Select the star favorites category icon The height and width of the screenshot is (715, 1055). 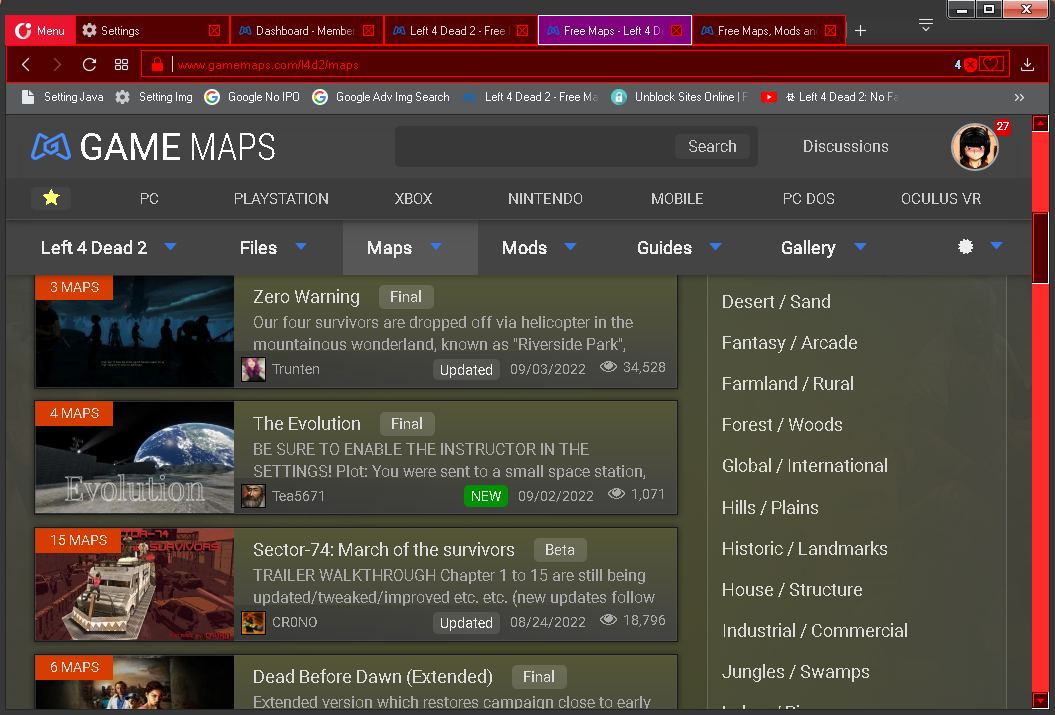(51, 198)
